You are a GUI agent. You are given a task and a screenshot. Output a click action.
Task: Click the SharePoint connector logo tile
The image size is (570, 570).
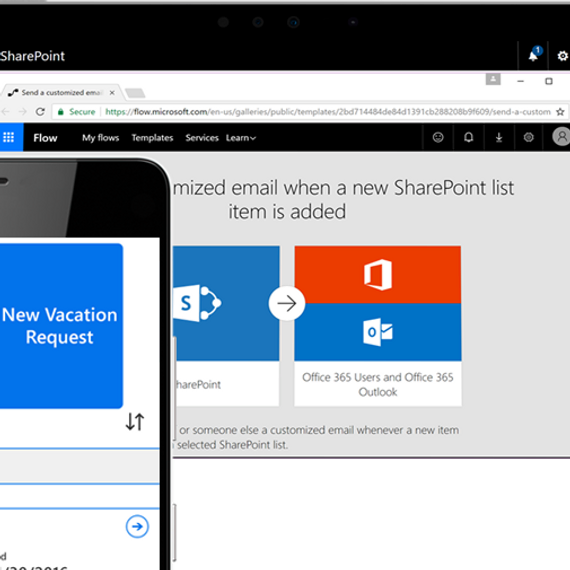[x=226, y=303]
